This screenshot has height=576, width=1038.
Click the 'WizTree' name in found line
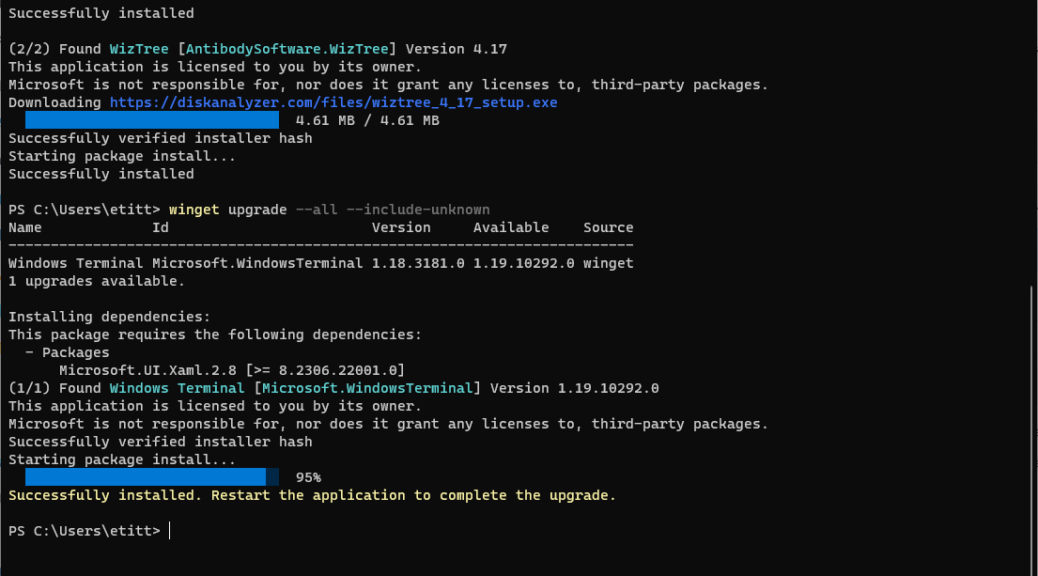click(139, 49)
